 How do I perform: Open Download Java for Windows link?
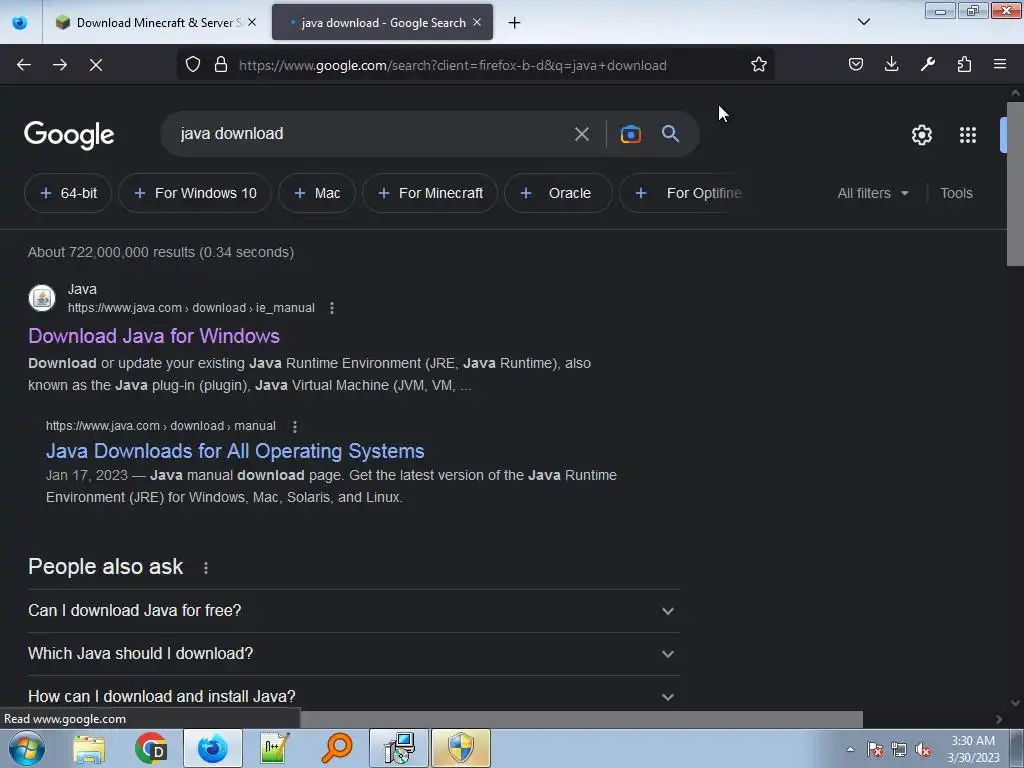[x=154, y=336]
